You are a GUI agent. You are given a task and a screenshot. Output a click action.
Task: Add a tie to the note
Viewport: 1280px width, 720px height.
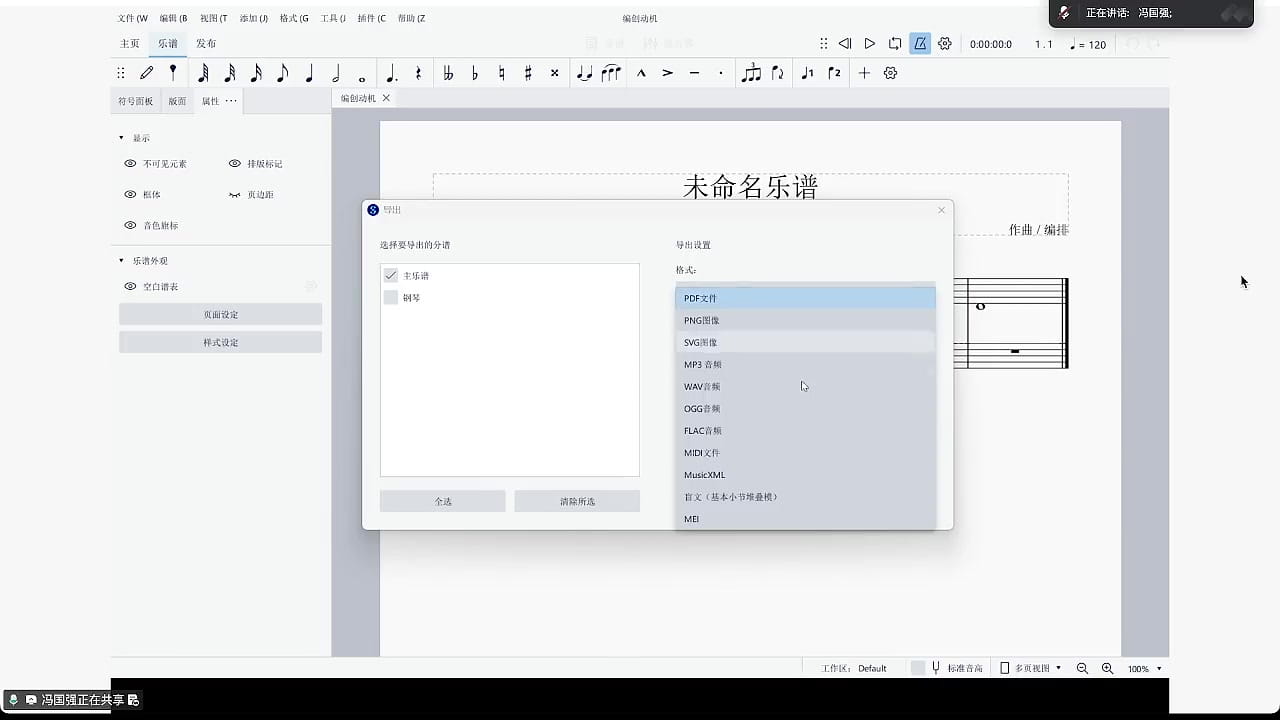coord(585,73)
